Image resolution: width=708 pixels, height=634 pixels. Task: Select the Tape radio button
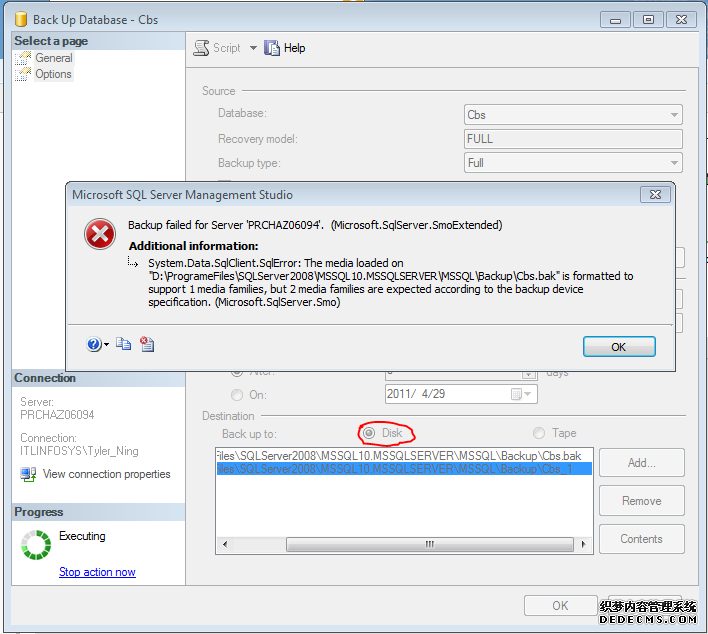tap(540, 433)
